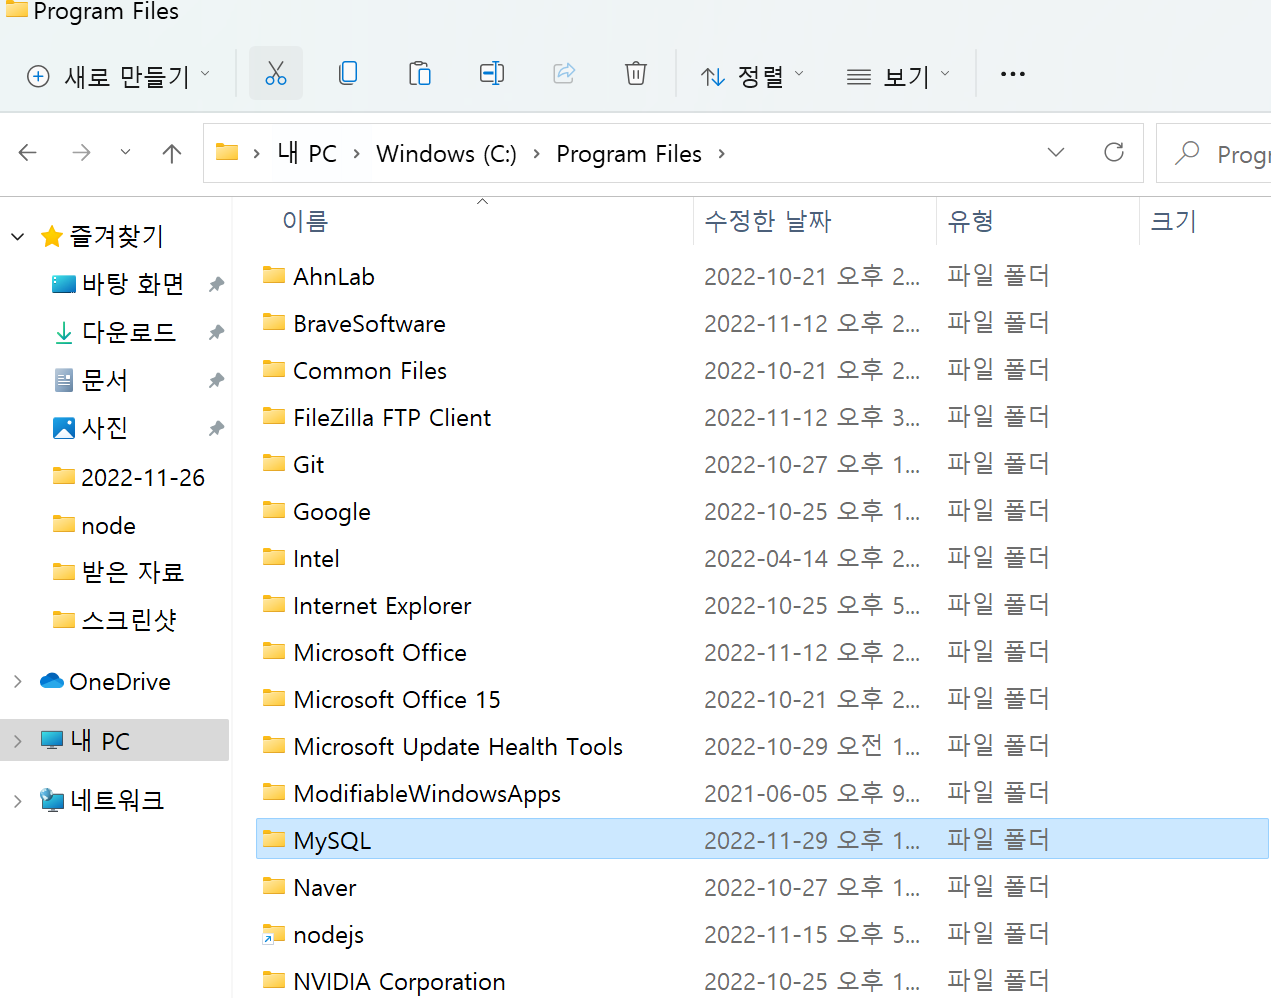Viewport: 1271px width, 998px height.
Task: Select the Naver folder row
Action: 762,887
